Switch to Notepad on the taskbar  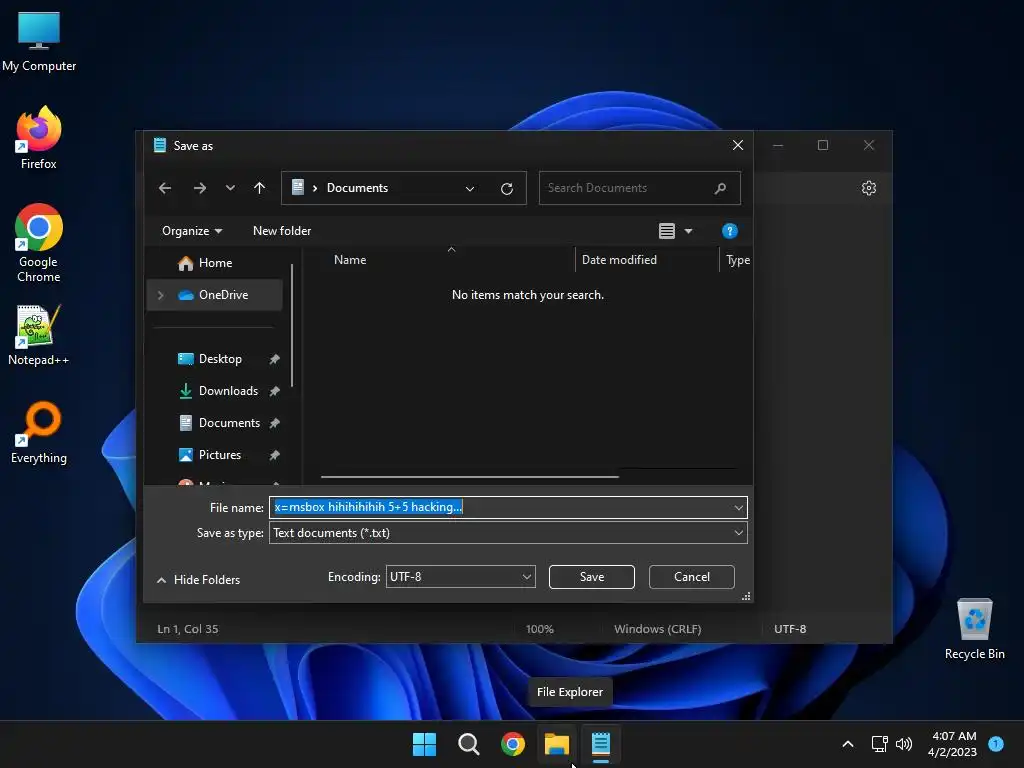coord(601,744)
